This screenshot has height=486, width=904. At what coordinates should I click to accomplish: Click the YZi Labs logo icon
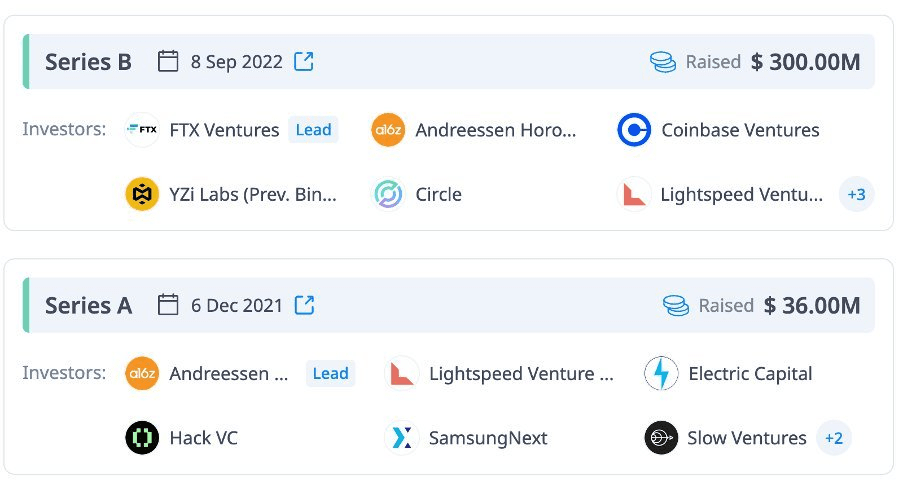[142, 194]
